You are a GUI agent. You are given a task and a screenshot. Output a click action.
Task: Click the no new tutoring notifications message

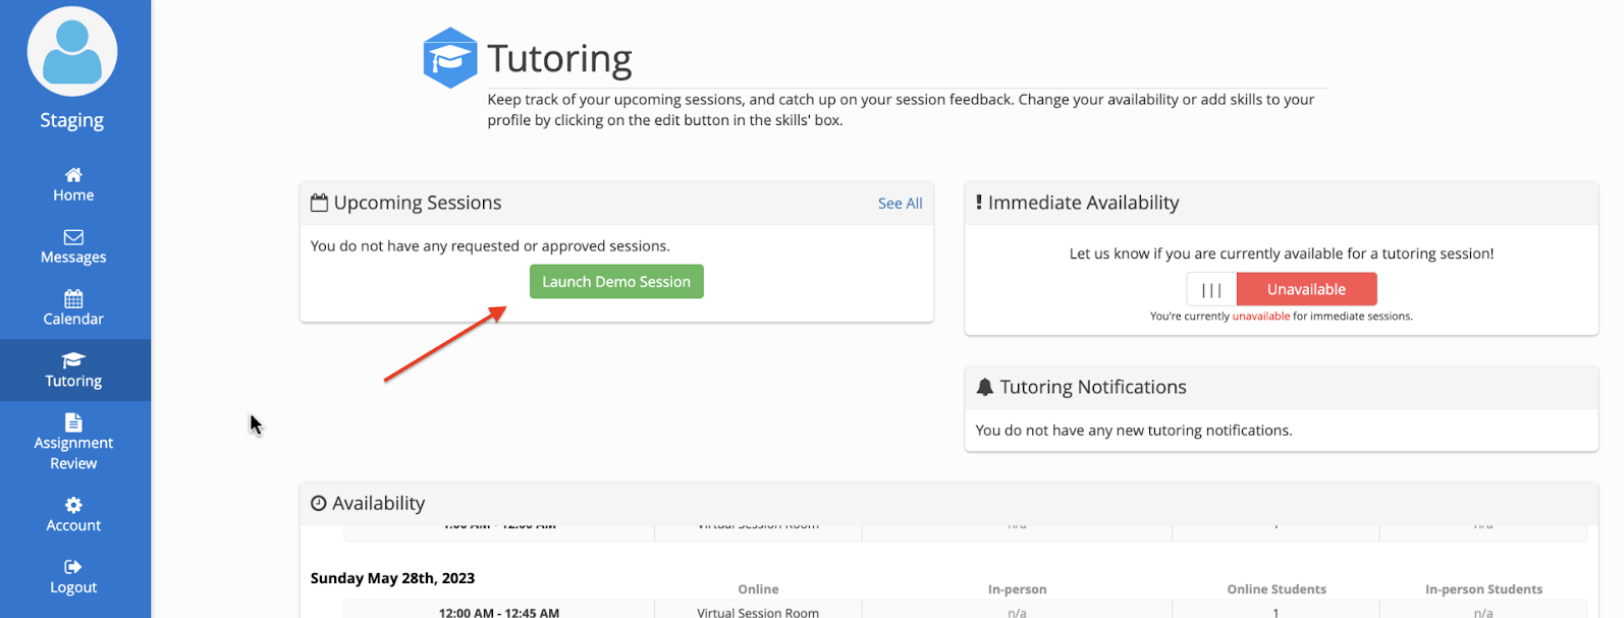(x=1133, y=430)
